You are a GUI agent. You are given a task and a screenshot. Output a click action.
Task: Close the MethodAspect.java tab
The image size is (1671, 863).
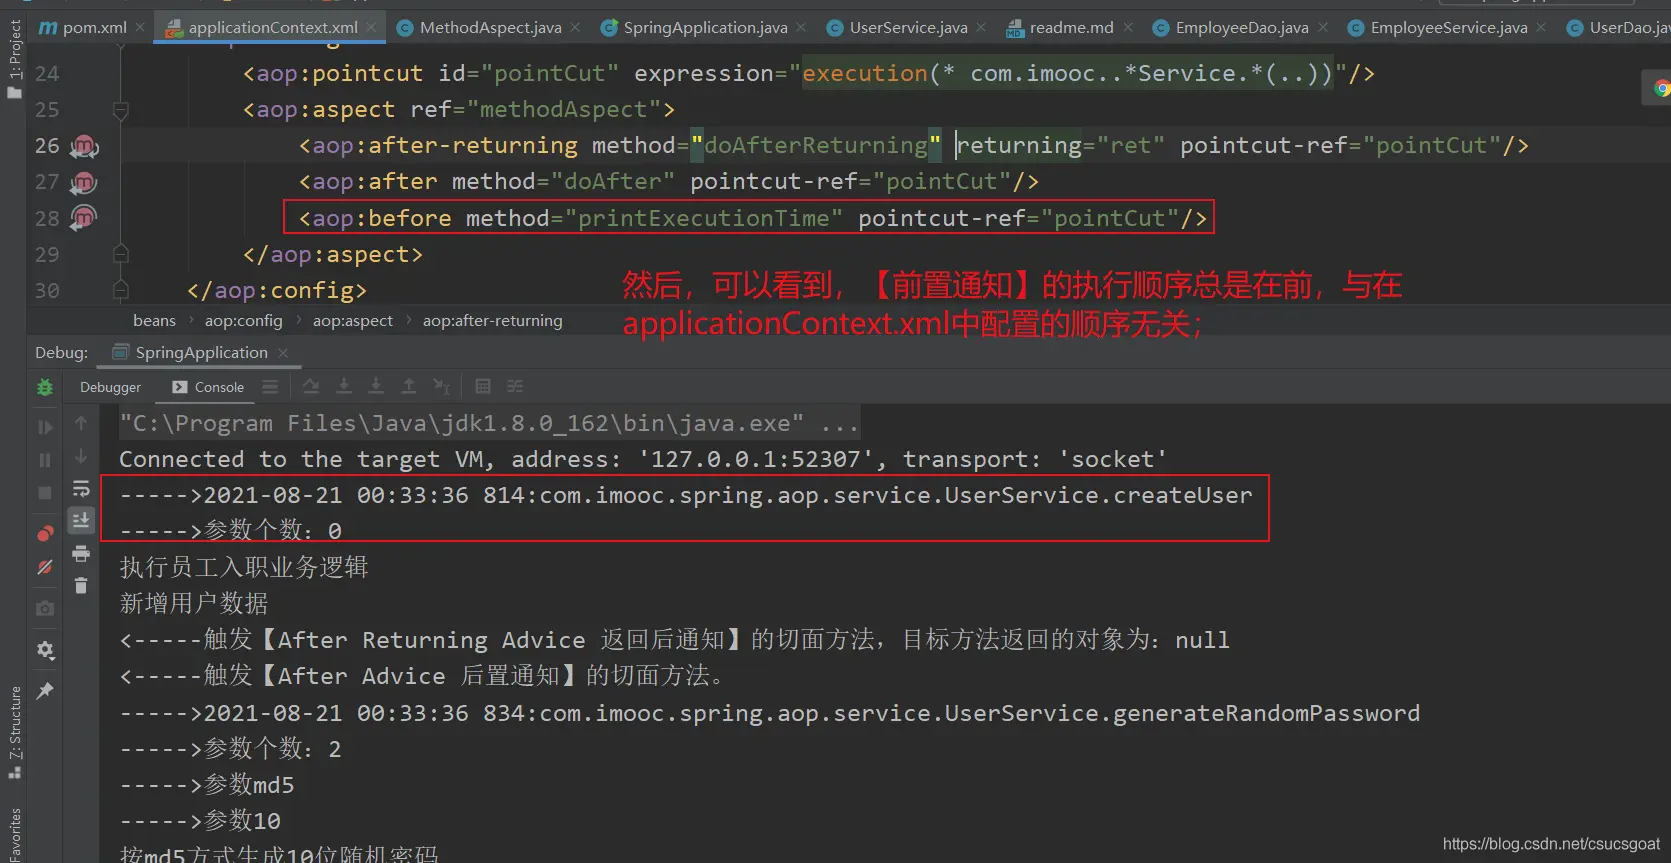point(575,27)
